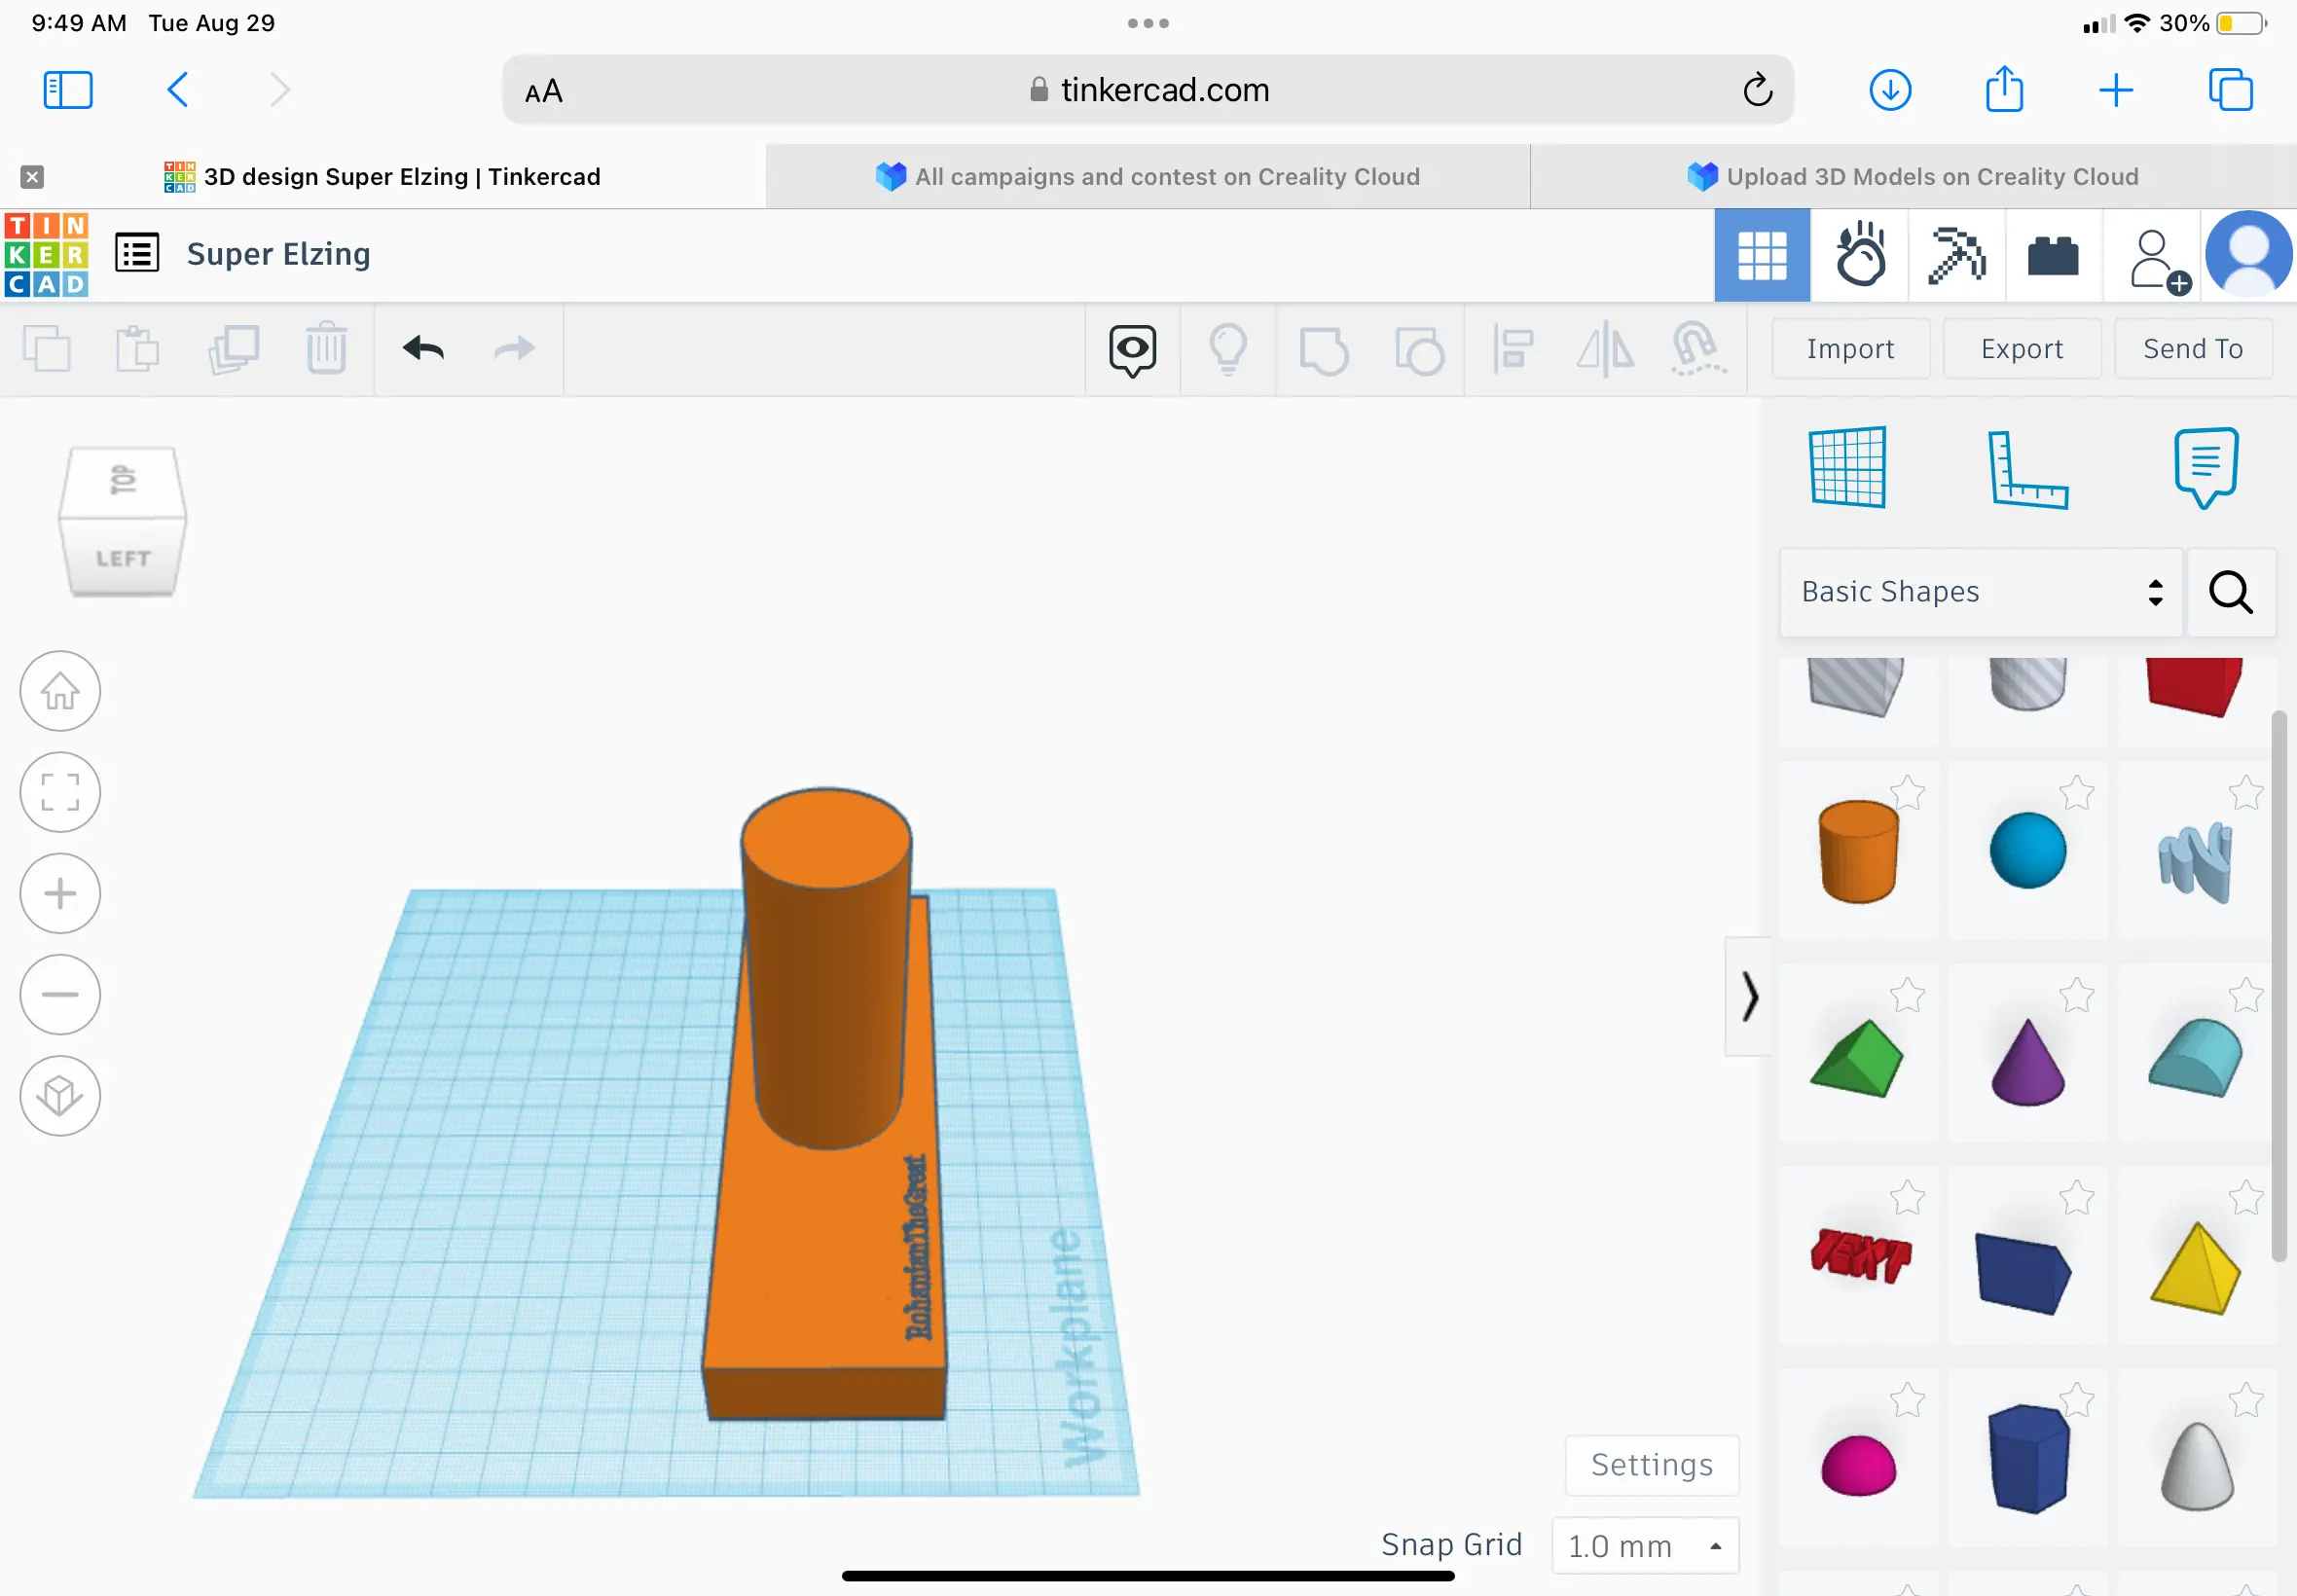Click the Settings button
This screenshot has width=2297, height=1596.
click(1652, 1465)
